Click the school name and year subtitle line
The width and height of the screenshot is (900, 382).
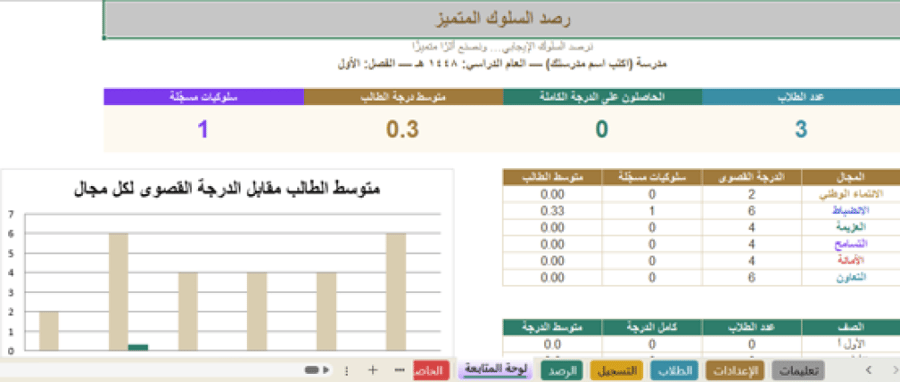pyautogui.click(x=502, y=64)
